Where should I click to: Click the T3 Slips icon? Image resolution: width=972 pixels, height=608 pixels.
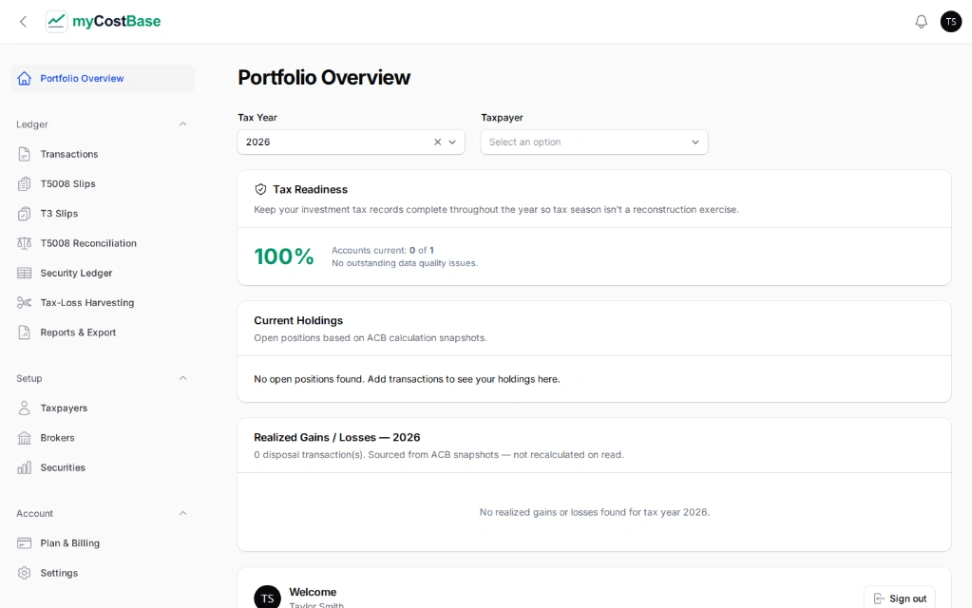[24, 213]
